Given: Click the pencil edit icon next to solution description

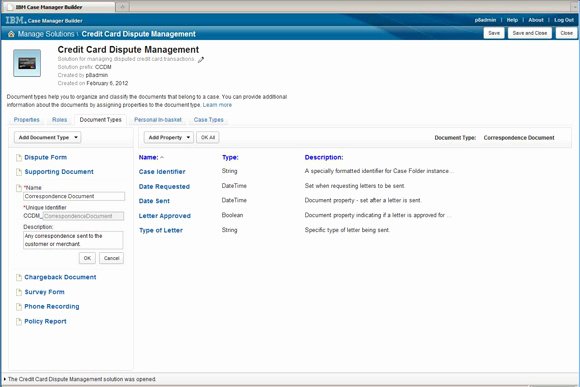Looking at the screenshot, I should click(x=201, y=60).
